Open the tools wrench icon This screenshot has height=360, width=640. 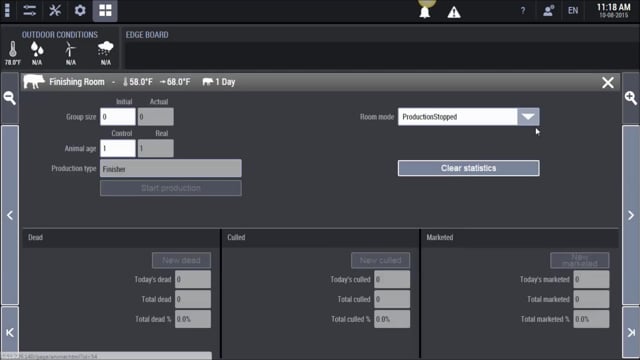(55, 10)
